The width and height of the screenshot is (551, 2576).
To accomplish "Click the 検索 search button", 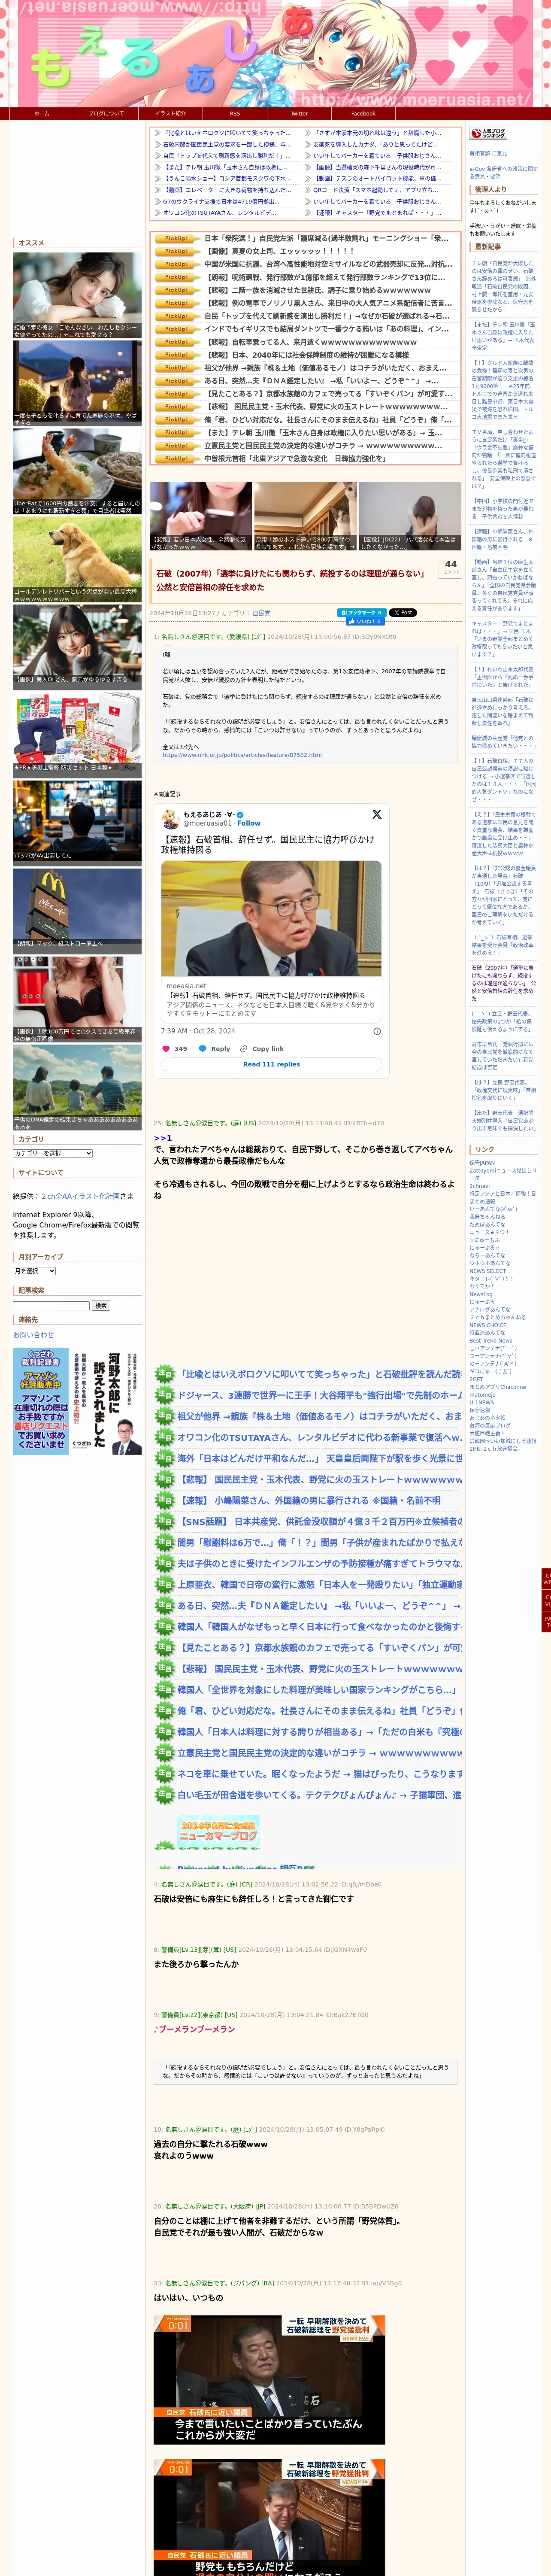I will (100, 1305).
